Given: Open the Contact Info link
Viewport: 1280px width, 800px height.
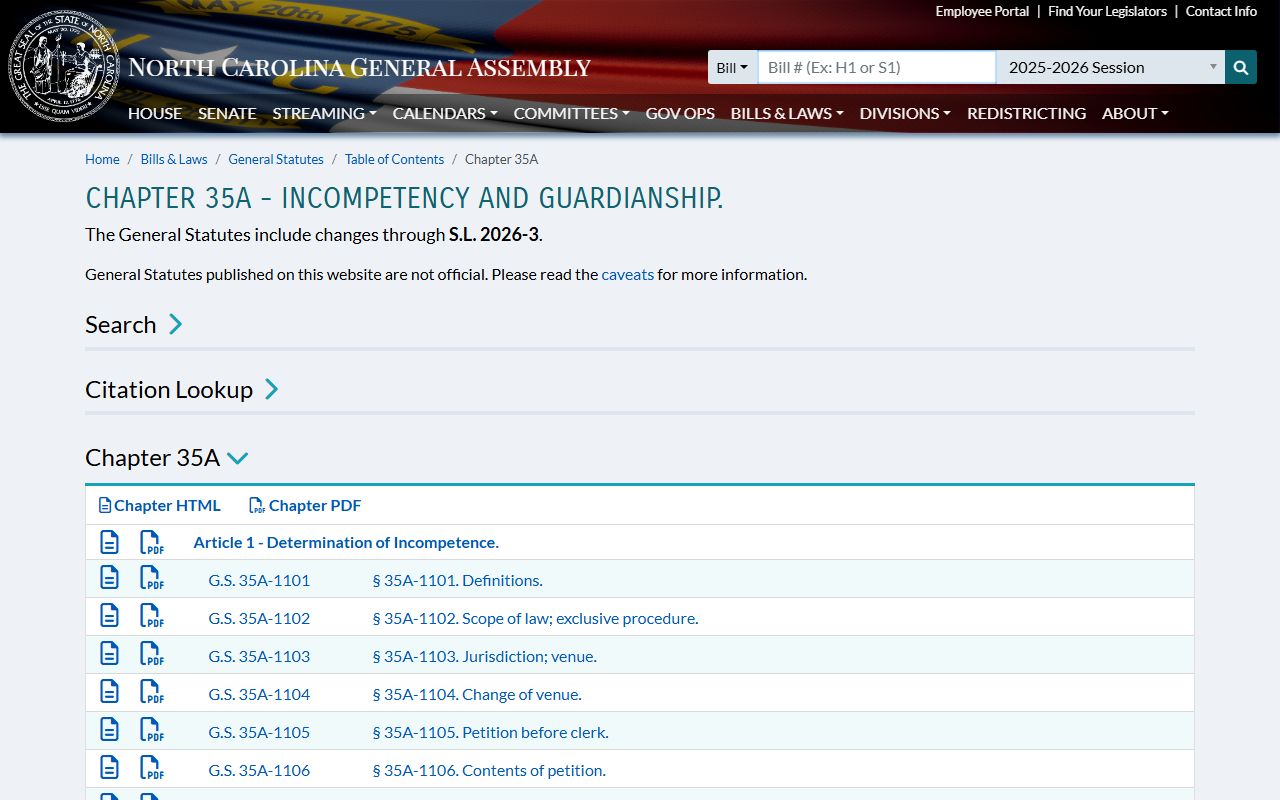Looking at the screenshot, I should coord(1221,11).
